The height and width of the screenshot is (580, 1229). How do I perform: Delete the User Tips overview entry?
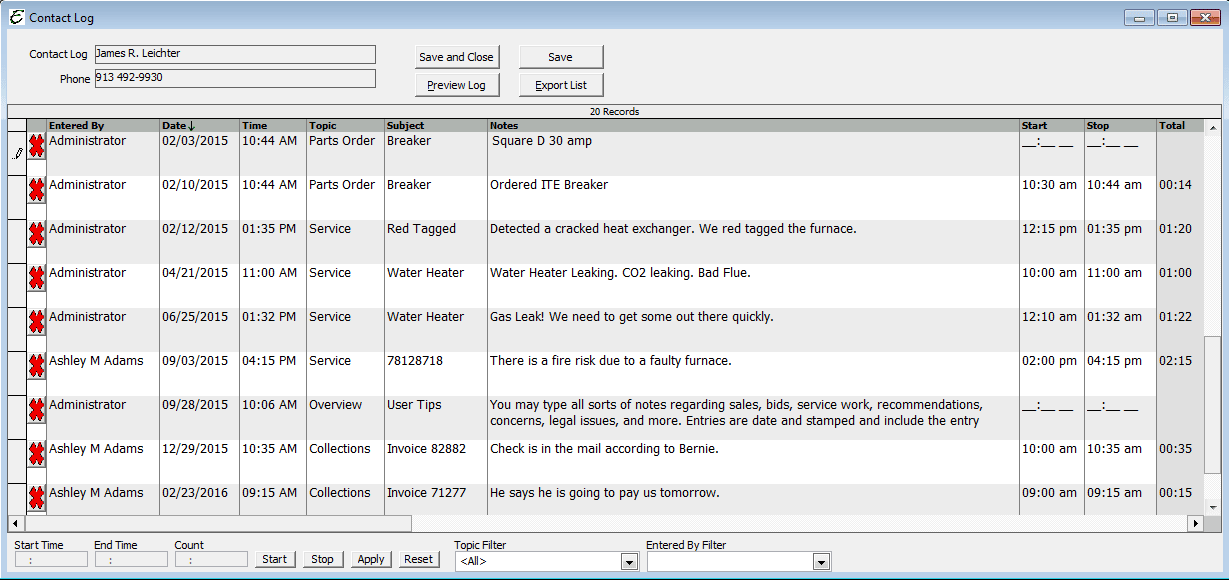[36, 410]
